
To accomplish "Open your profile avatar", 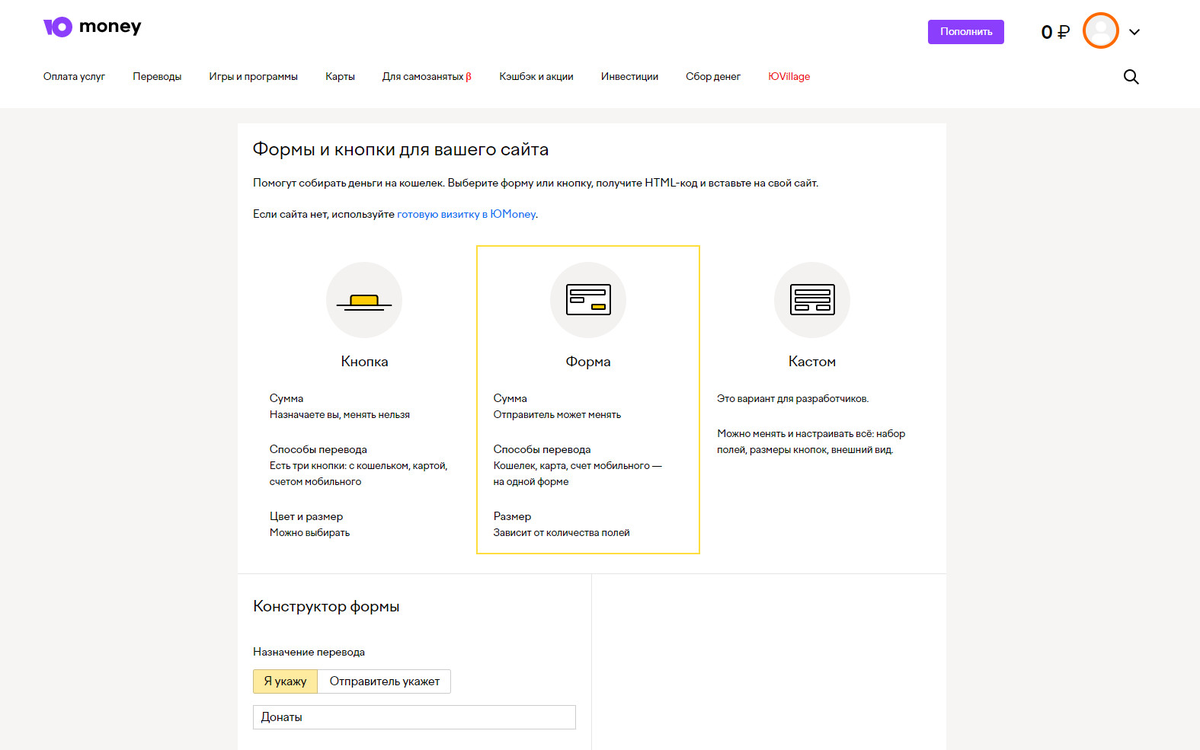I will tap(1100, 30).
